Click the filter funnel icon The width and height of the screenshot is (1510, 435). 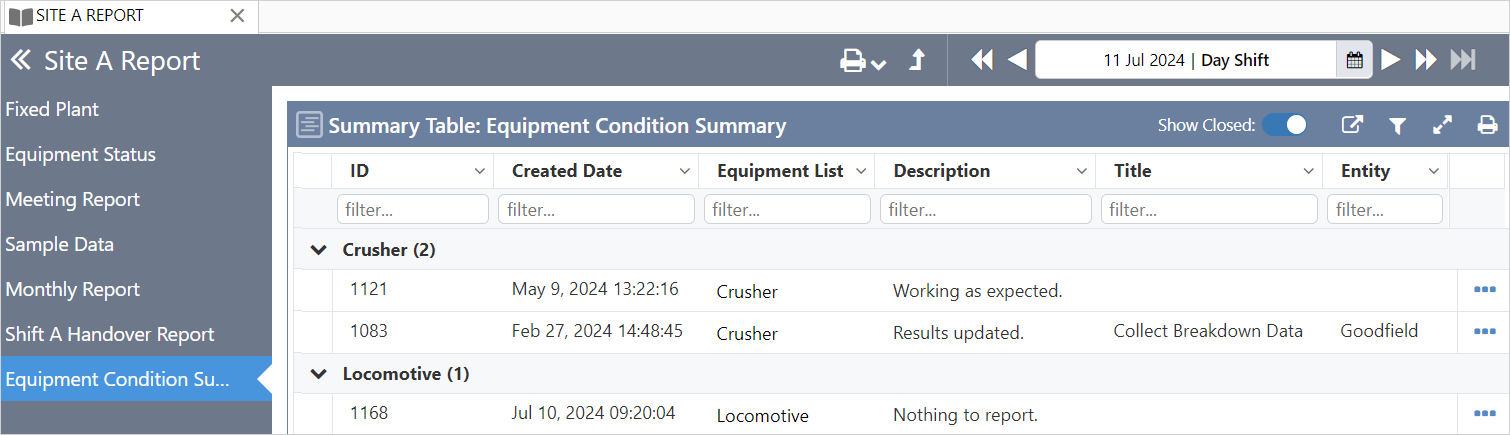pos(1398,125)
